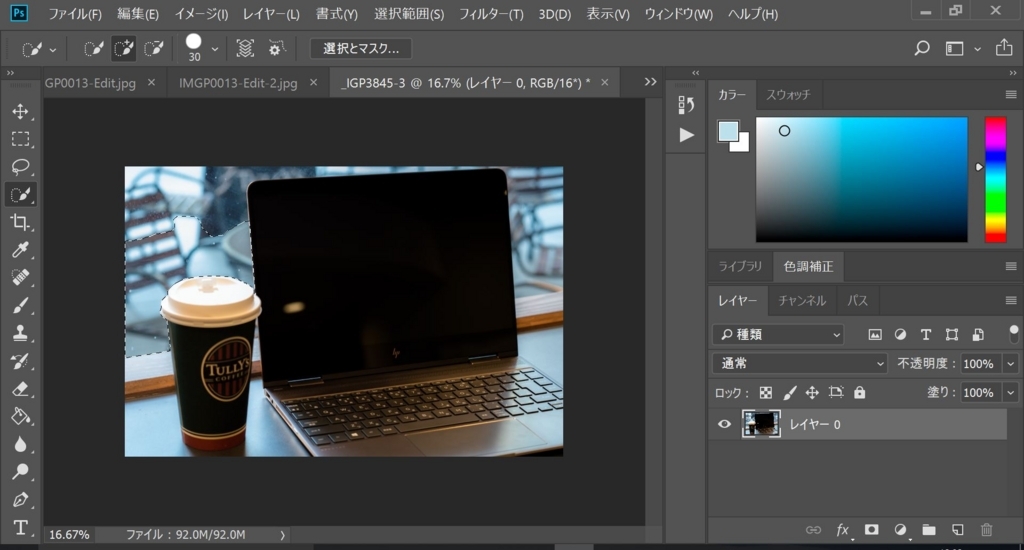
Task: Open the Layers panel options menu
Action: tap(1010, 300)
